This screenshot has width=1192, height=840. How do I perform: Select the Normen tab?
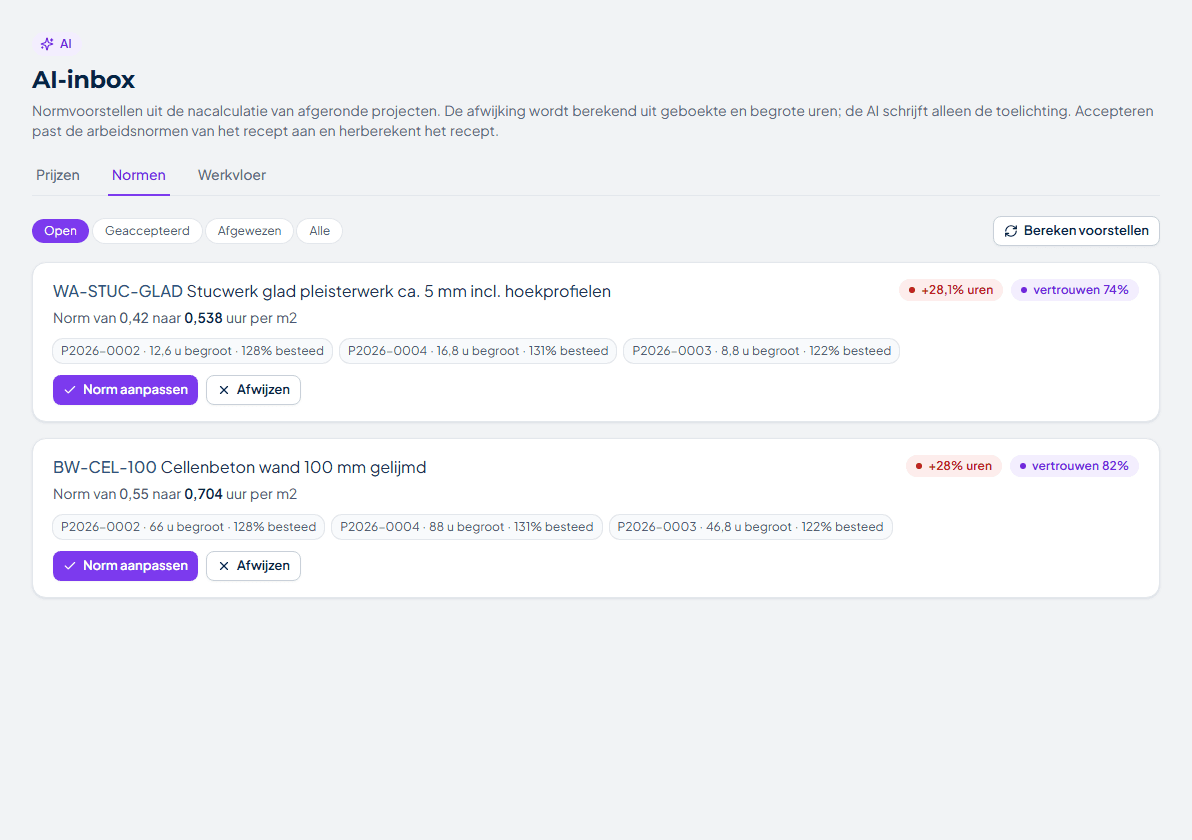[x=138, y=176]
